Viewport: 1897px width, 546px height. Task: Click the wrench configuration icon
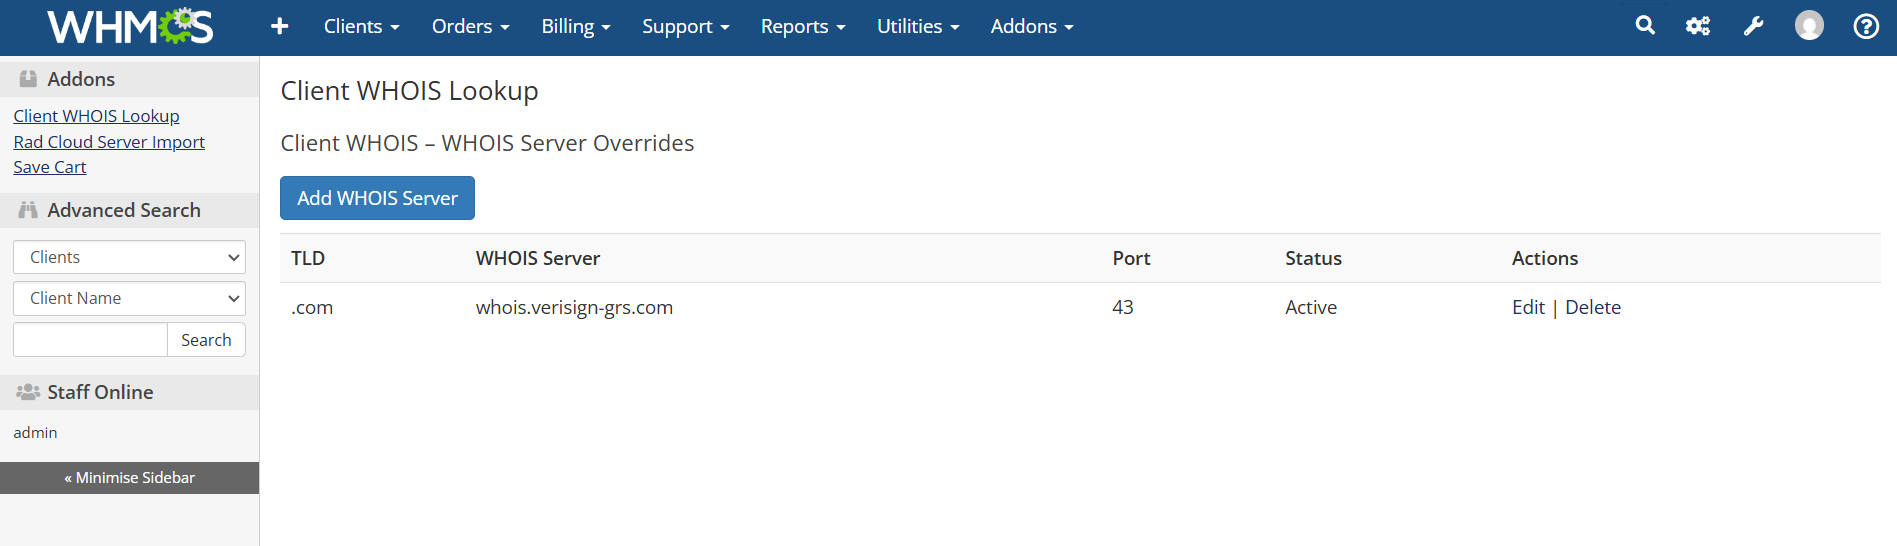(1753, 26)
